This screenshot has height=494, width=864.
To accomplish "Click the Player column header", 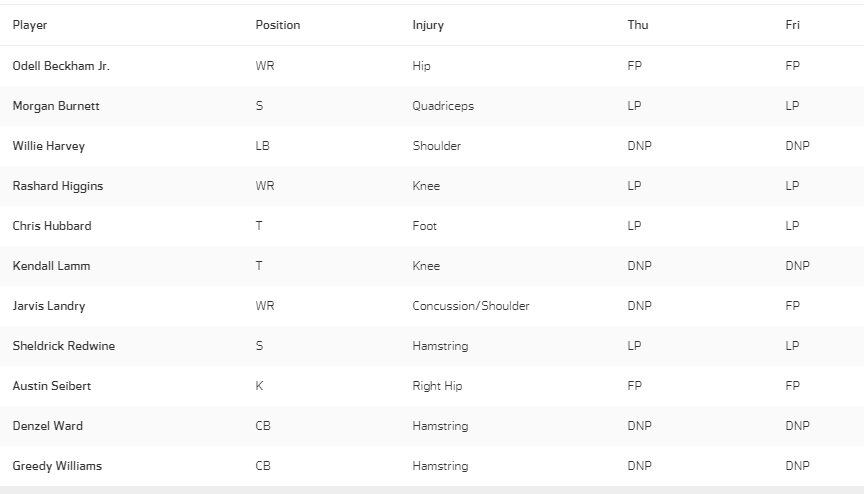I will click(x=30, y=25).
